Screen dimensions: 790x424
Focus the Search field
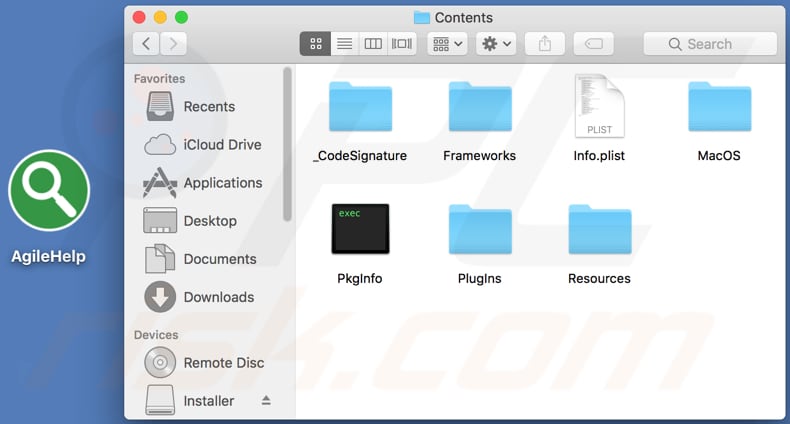(x=710, y=44)
